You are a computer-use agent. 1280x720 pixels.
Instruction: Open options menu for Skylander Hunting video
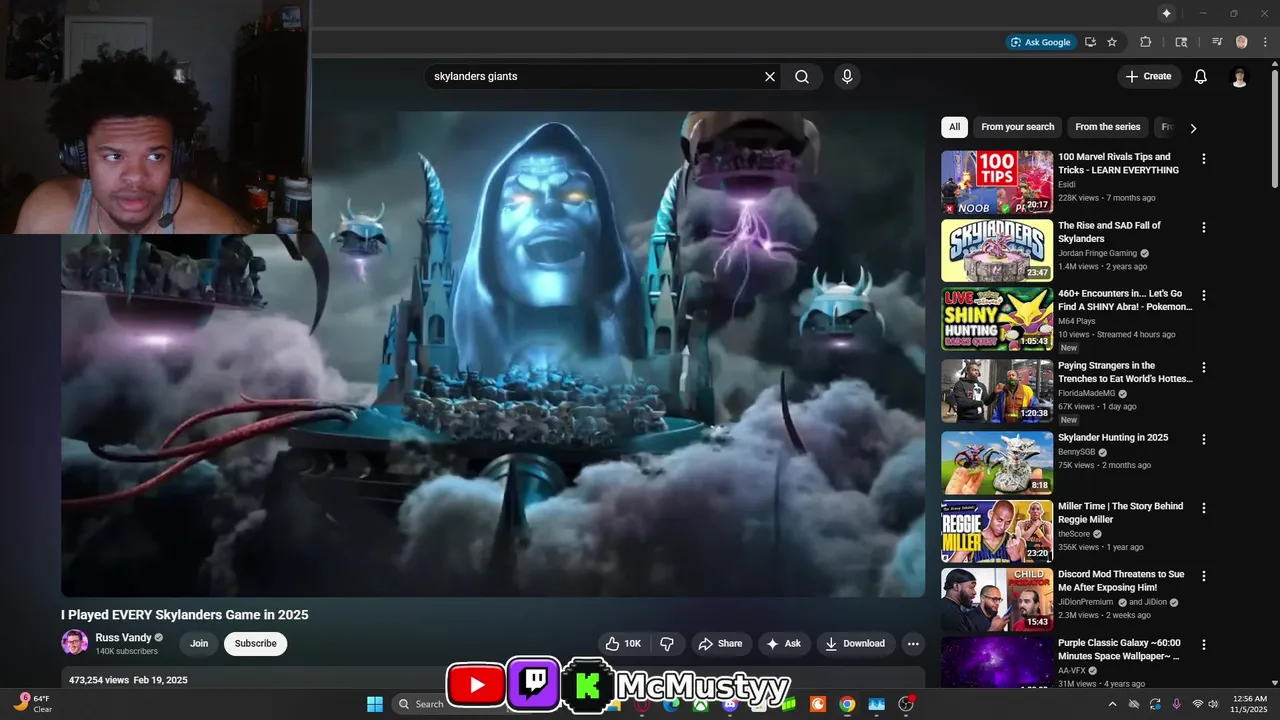coord(1204,439)
